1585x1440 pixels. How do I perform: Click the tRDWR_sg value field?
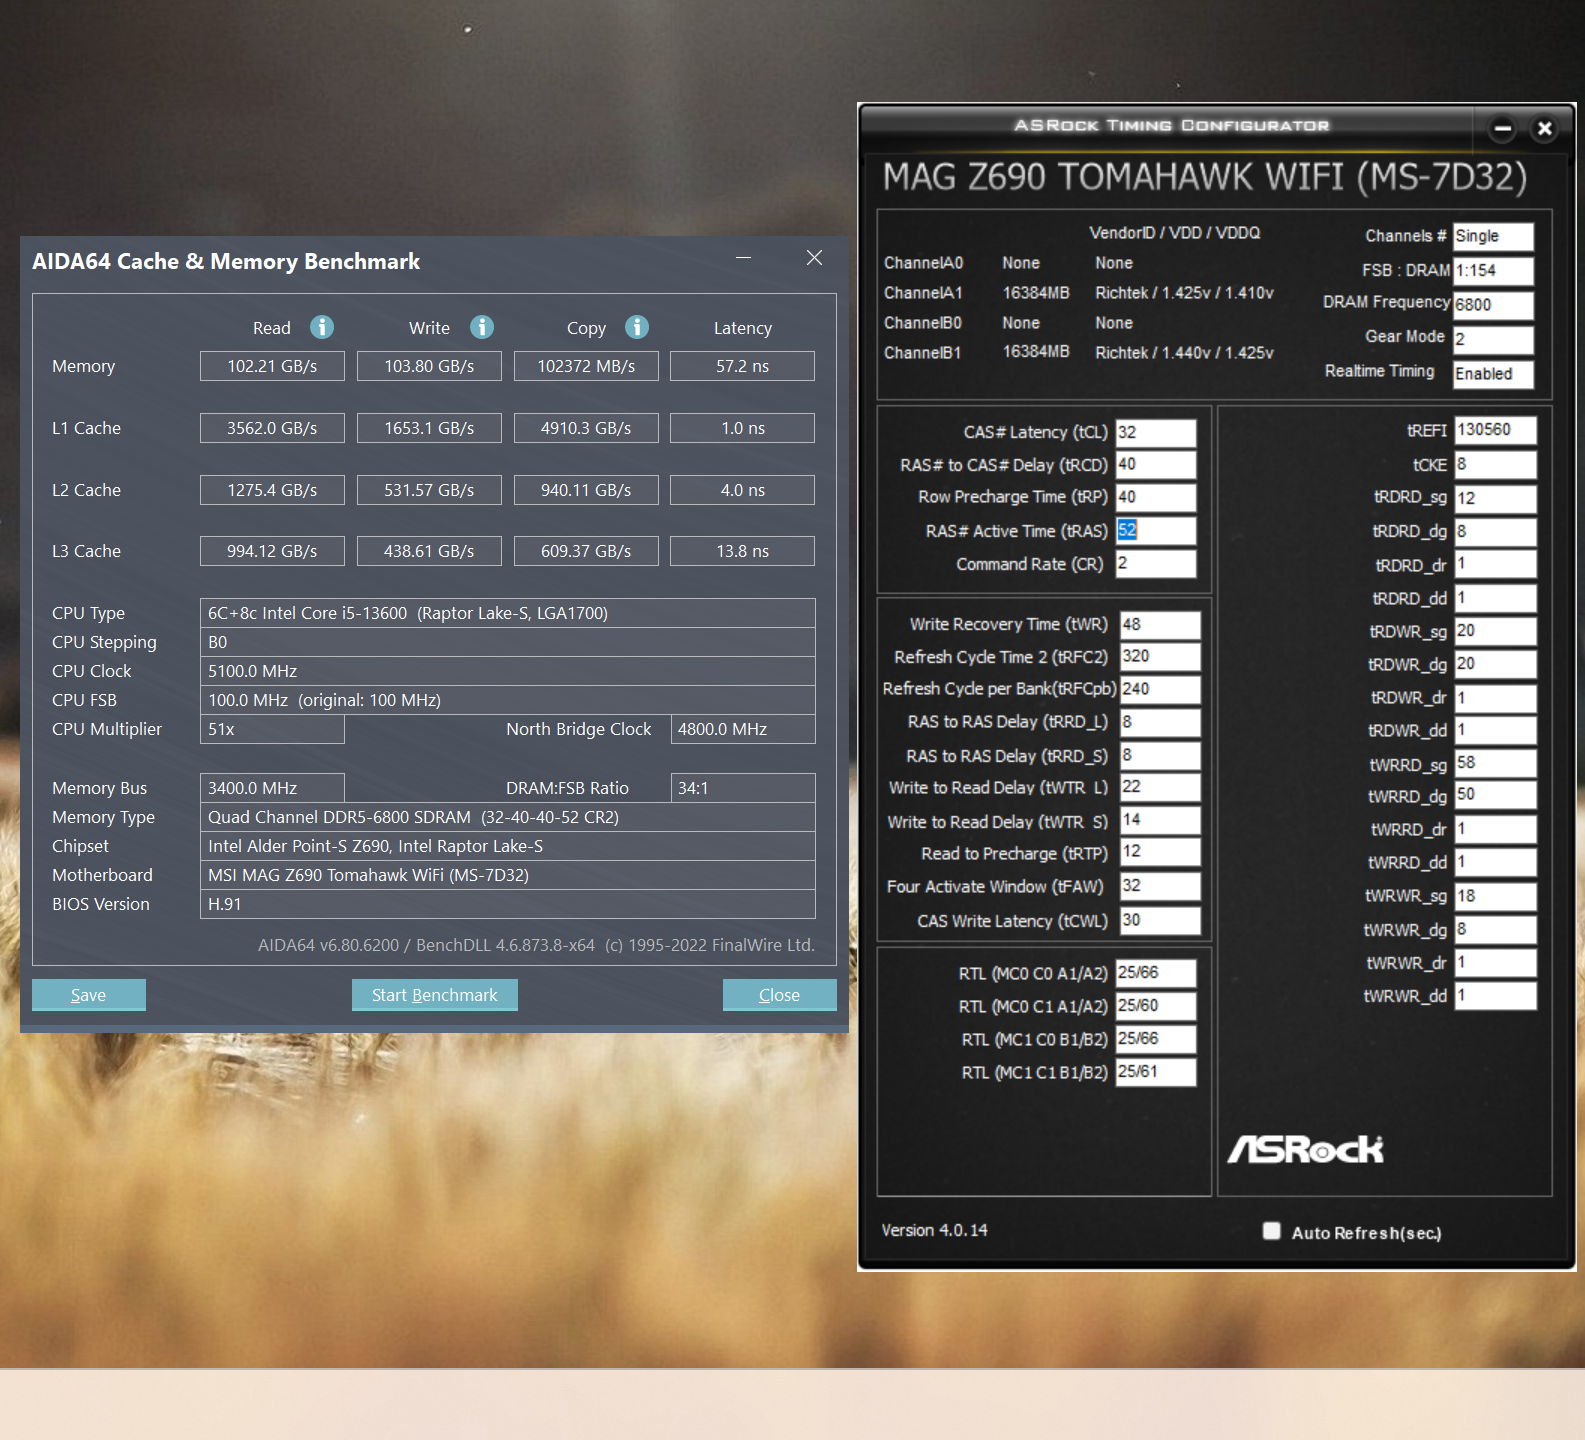pyautogui.click(x=1495, y=631)
